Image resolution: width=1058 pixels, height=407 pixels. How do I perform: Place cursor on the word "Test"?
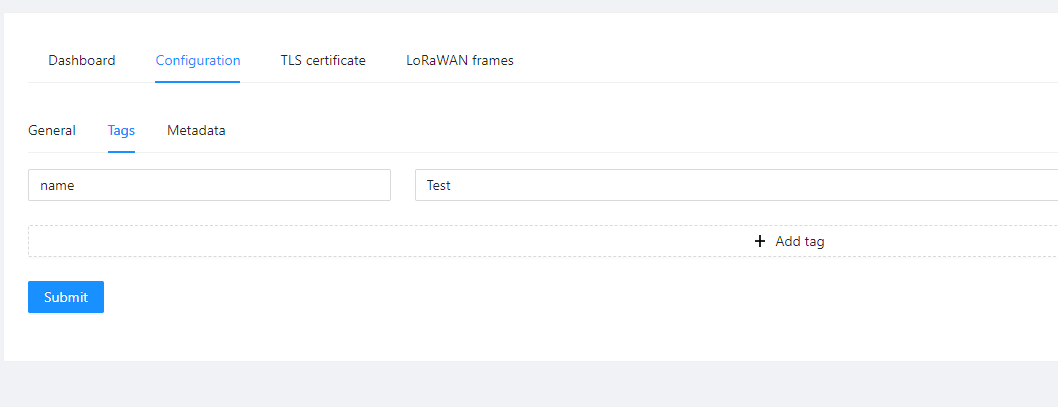(x=439, y=186)
